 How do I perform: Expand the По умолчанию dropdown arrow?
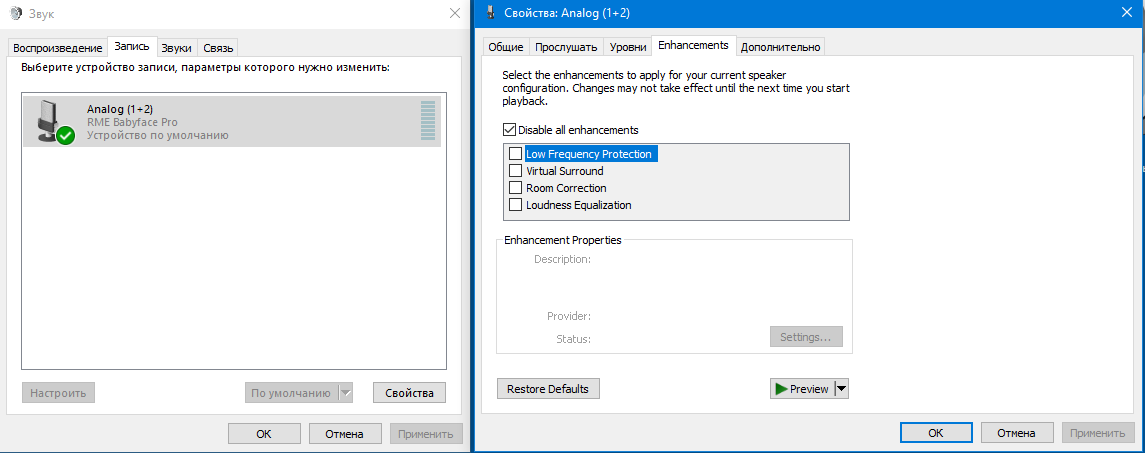click(346, 393)
